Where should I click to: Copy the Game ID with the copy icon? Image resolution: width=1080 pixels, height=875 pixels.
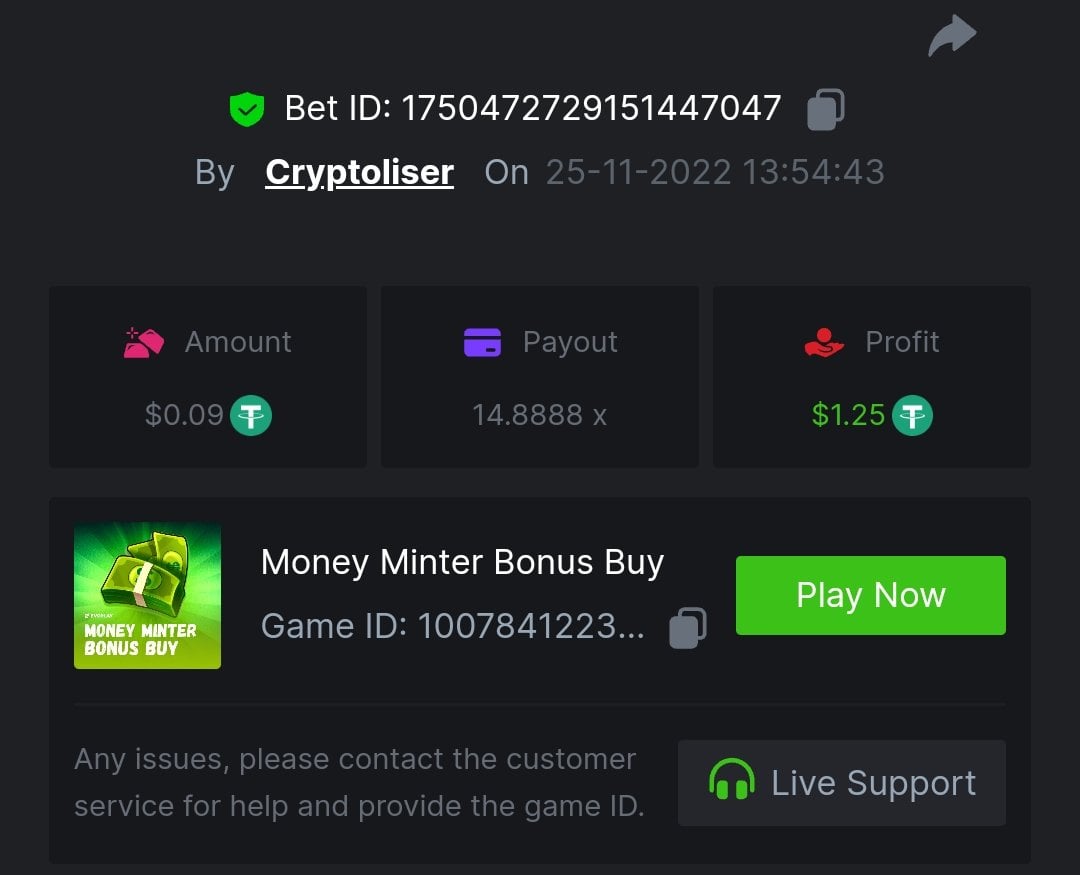pyautogui.click(x=687, y=628)
